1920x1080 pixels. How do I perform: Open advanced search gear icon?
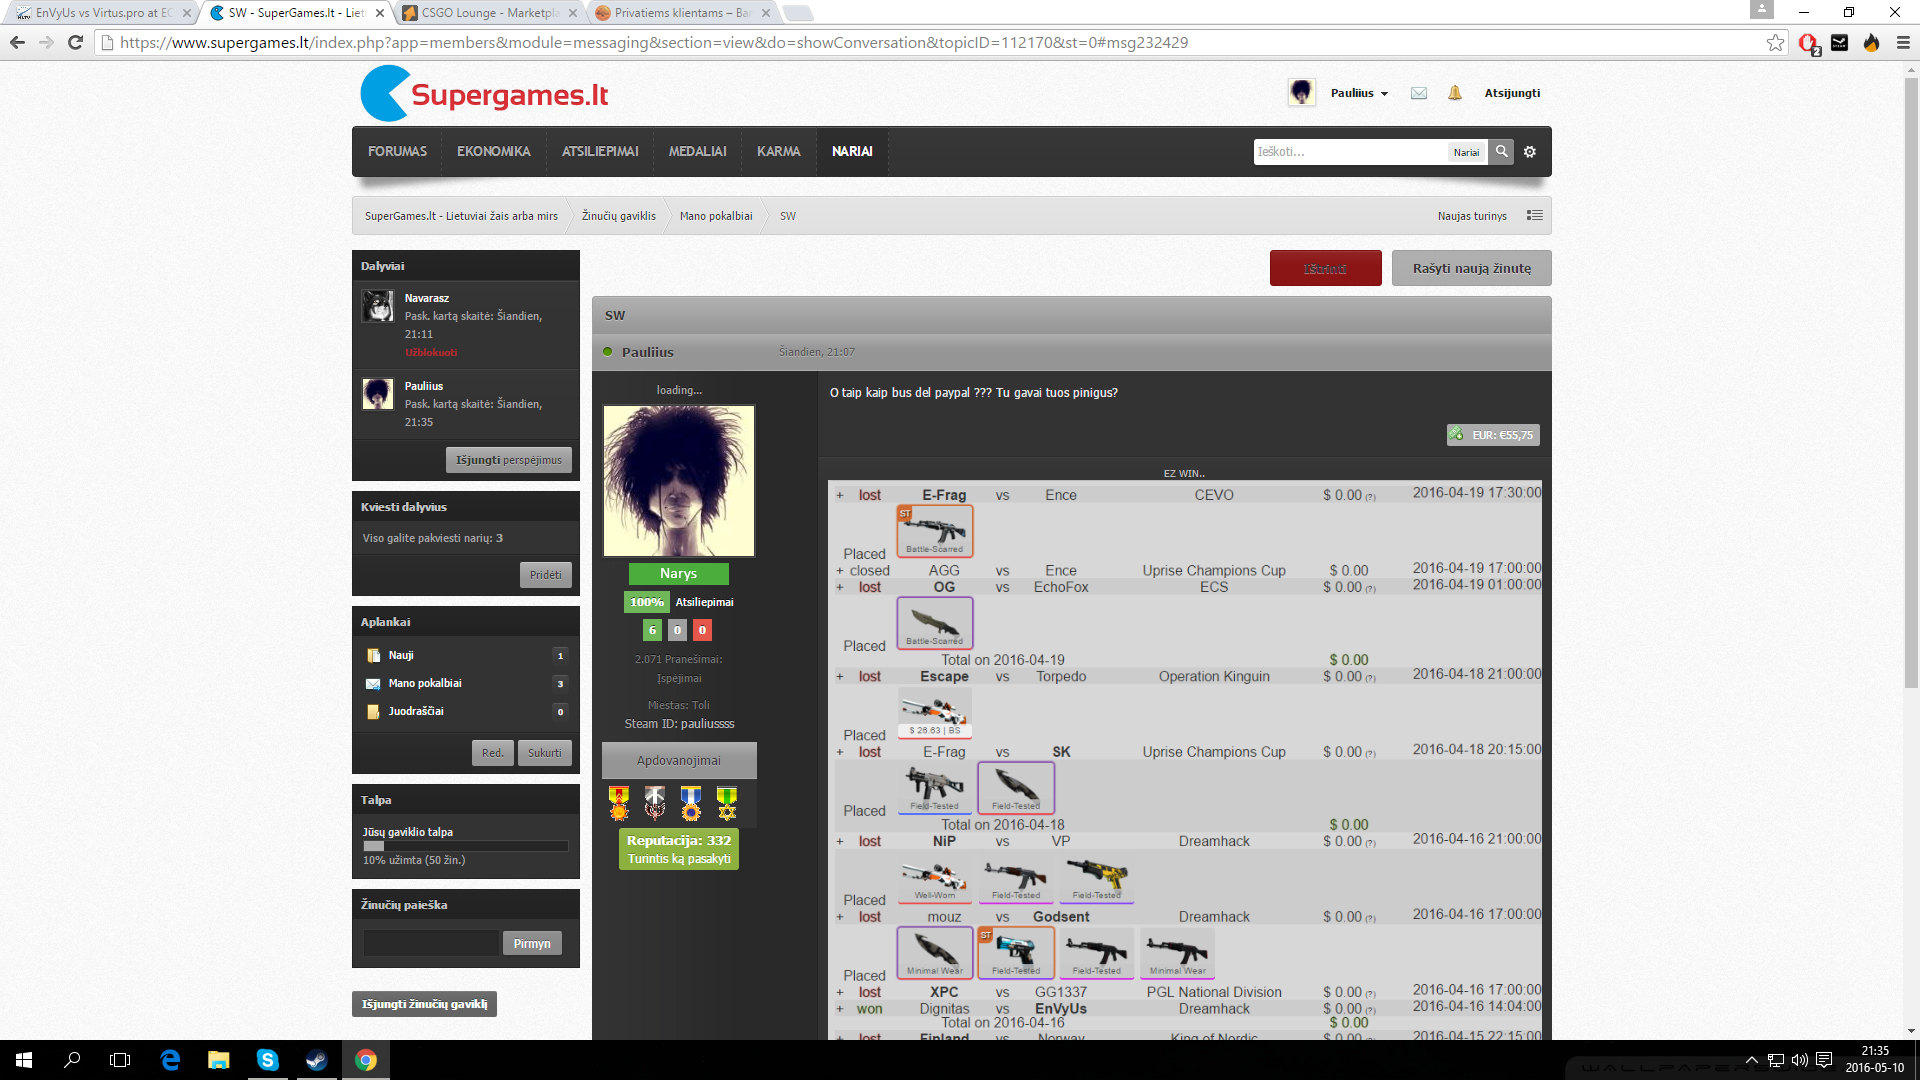pyautogui.click(x=1530, y=152)
